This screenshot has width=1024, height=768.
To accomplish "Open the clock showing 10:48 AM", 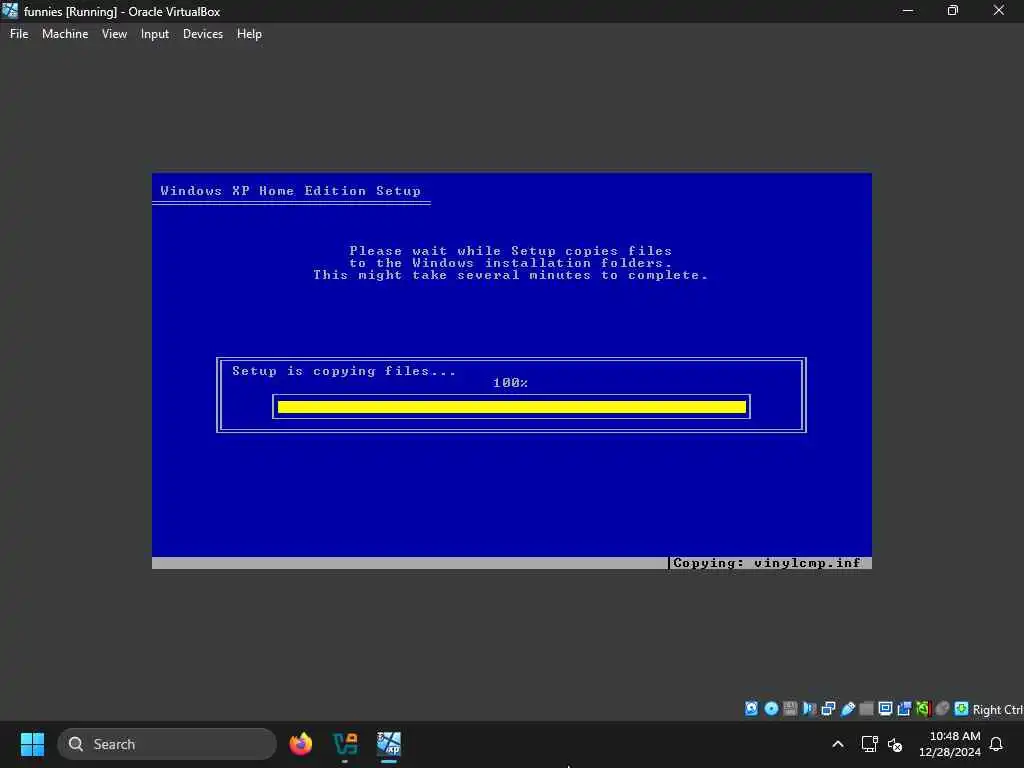I will (950, 744).
